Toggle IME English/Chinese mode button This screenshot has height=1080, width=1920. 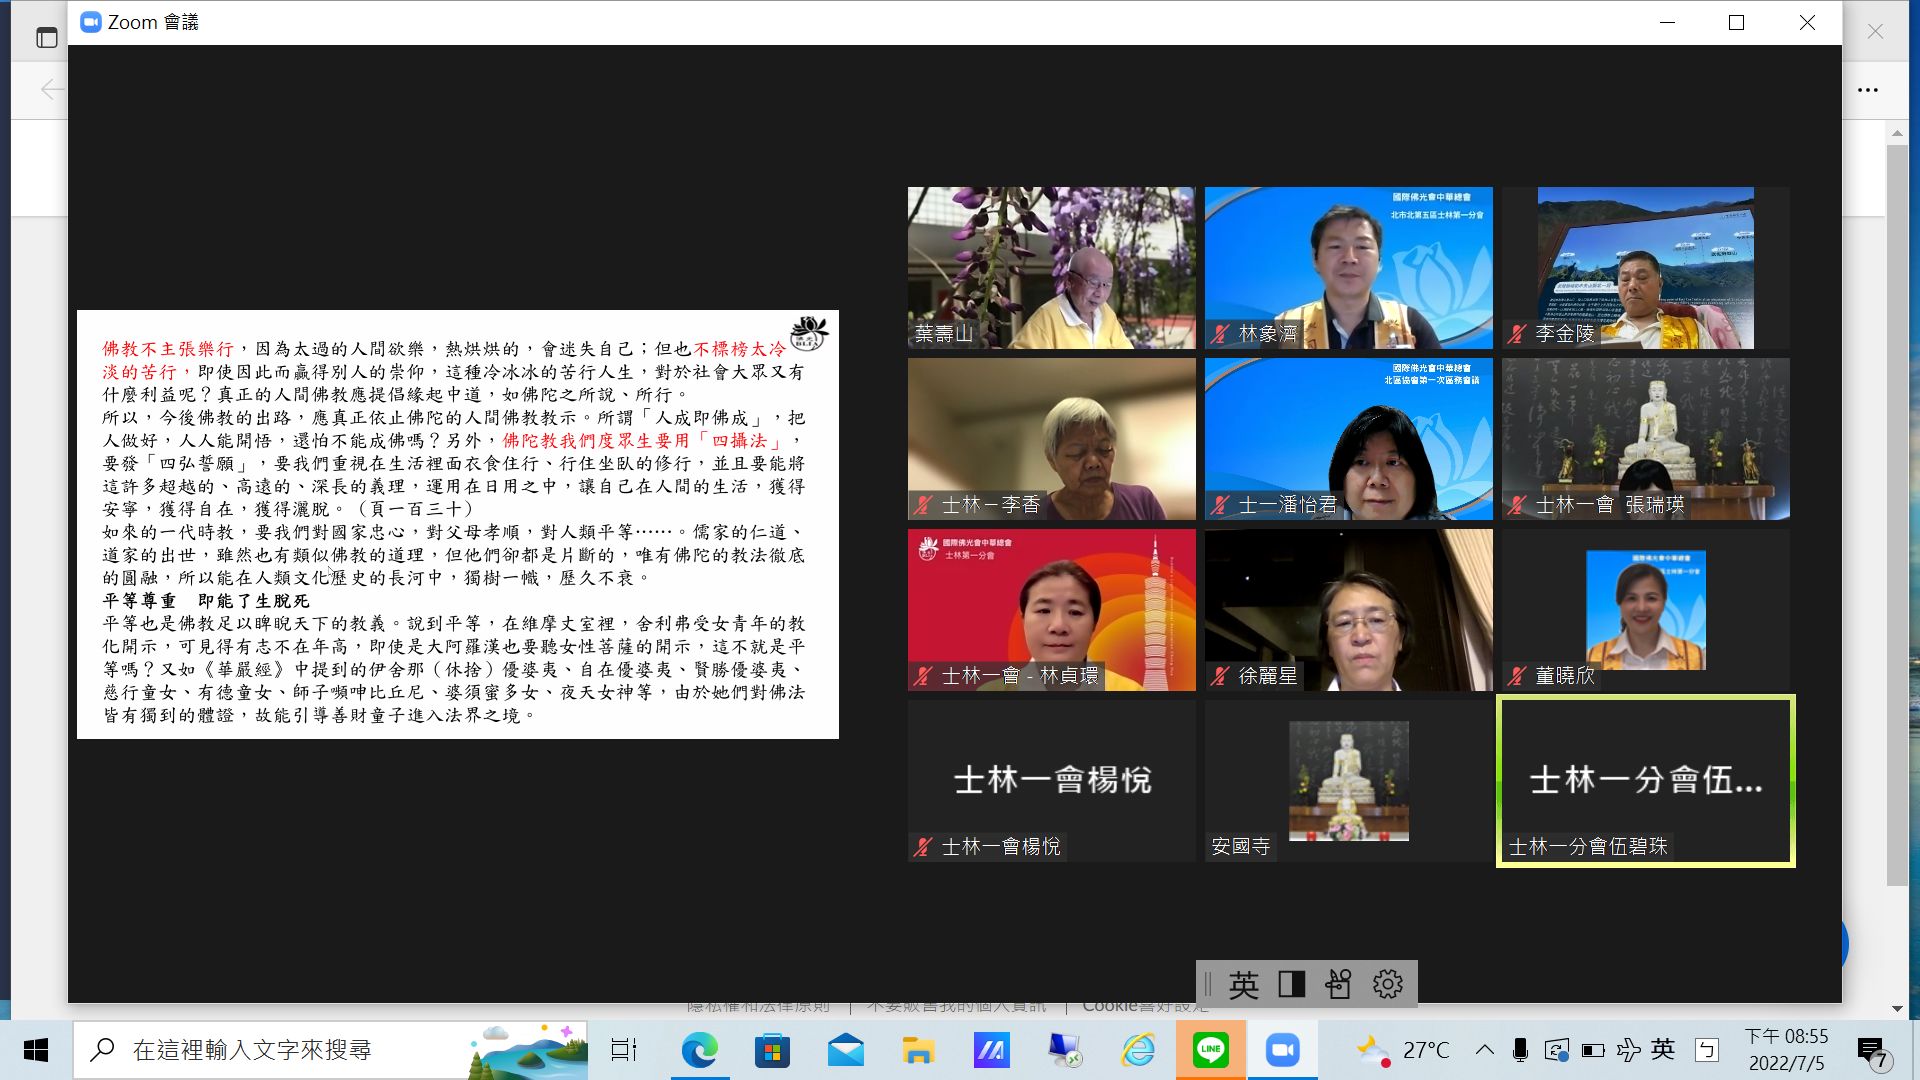tap(1243, 985)
